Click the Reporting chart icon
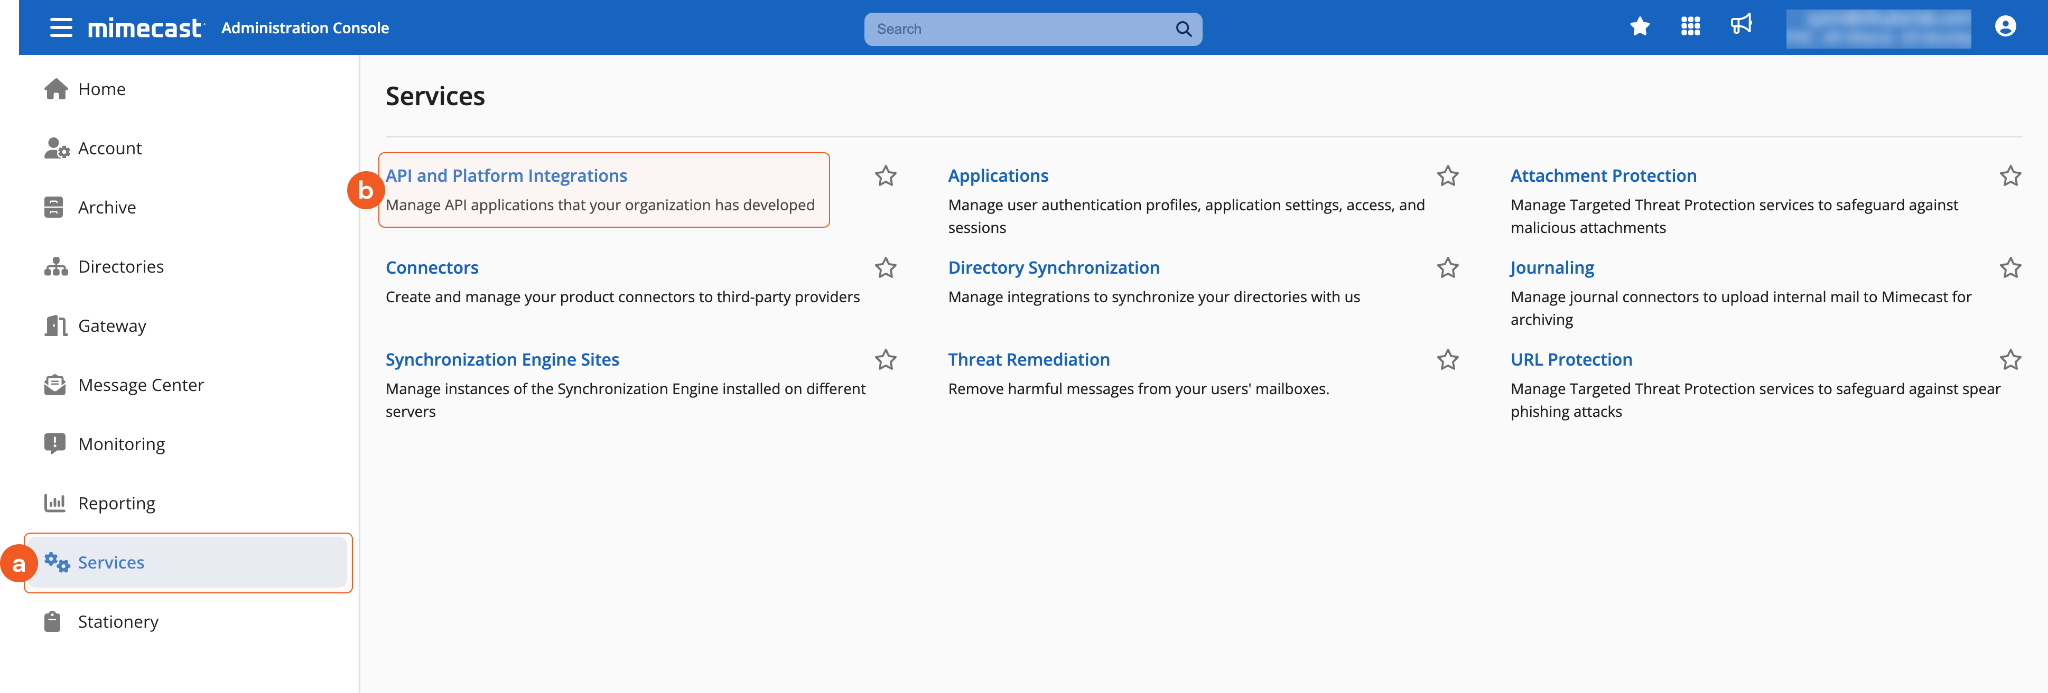Screen dimensions: 2048x693 coord(55,503)
